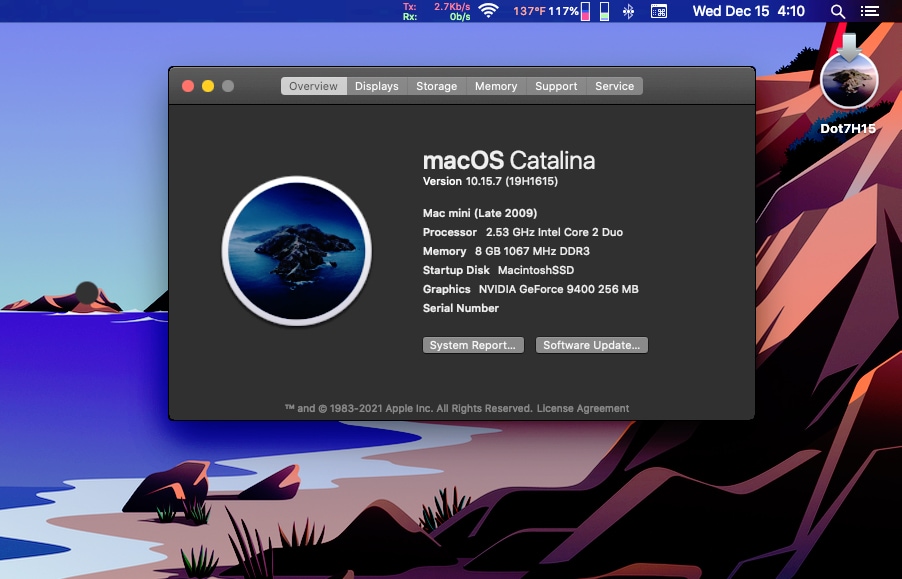
Task: Open the License Agreement link
Action: point(583,408)
